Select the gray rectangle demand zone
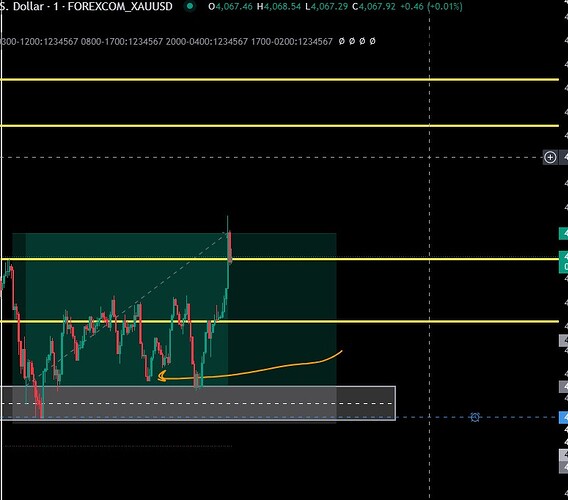This screenshot has width=568, height=500. click(x=198, y=403)
